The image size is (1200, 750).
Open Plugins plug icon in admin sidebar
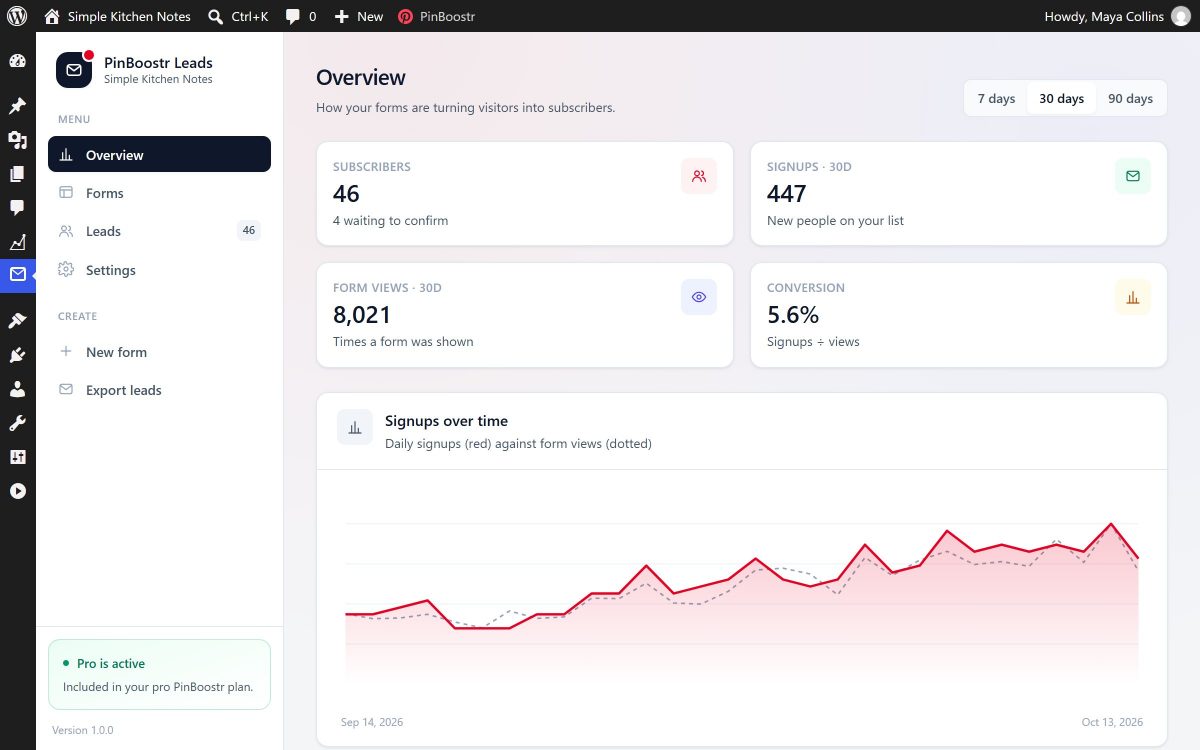coord(17,355)
